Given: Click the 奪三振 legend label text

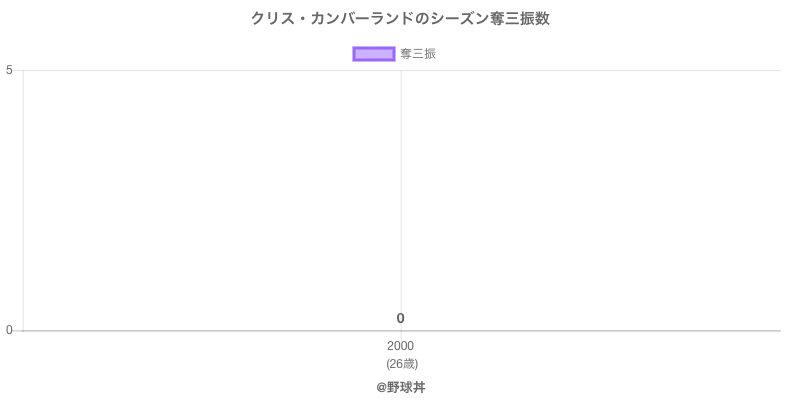Looking at the screenshot, I should coord(418,54).
